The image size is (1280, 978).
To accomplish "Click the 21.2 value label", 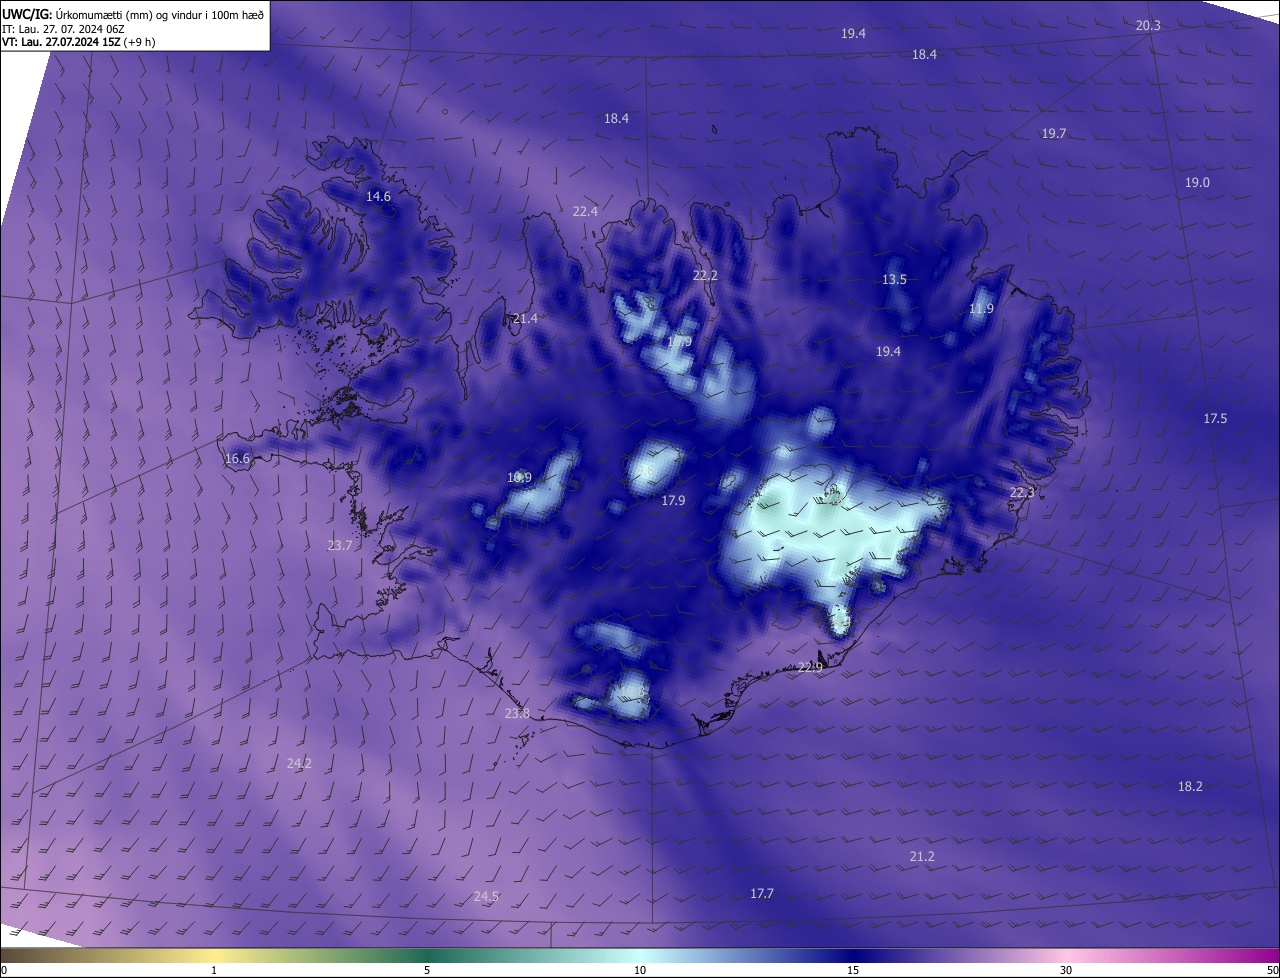I will [x=922, y=856].
